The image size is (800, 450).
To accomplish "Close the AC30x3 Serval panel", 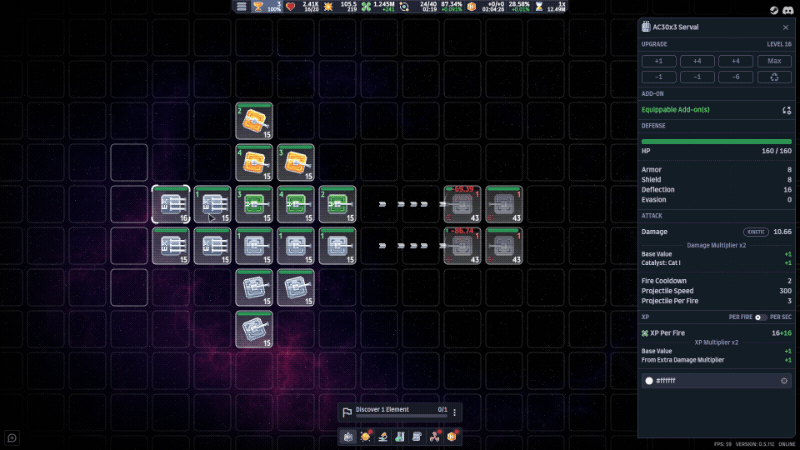I will (785, 28).
